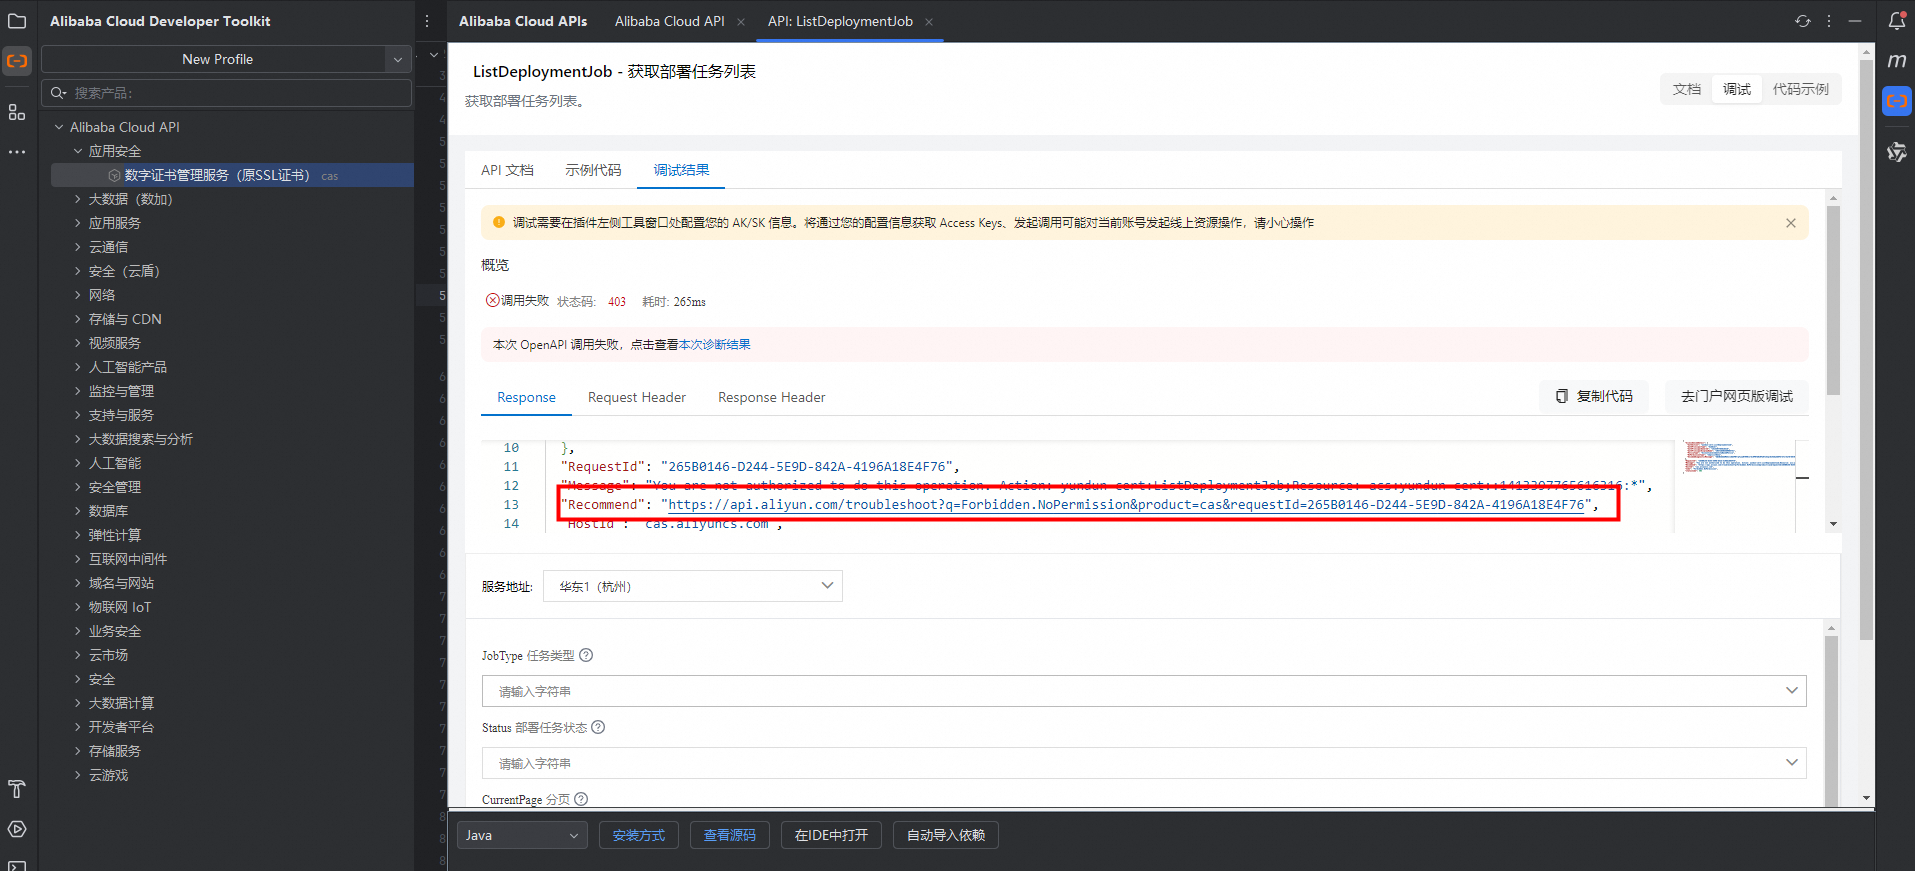
Task: Expand the 大数据 (数加) tree node
Action: point(78,199)
